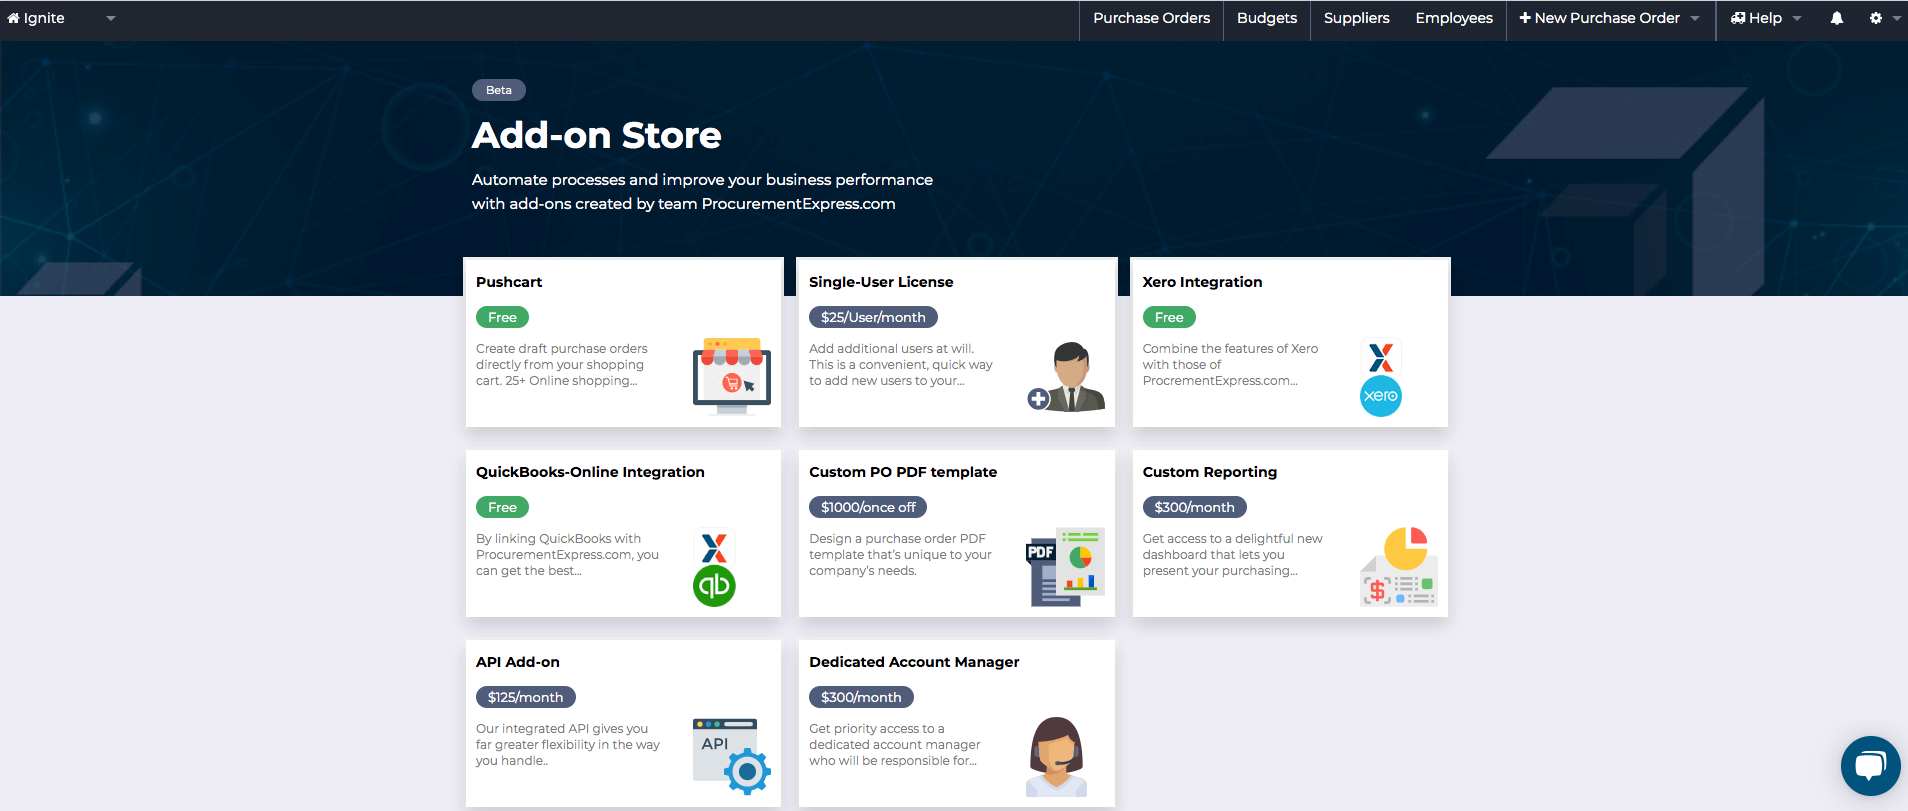Click the Custom Reporting pie chart icon
The width and height of the screenshot is (1908, 811).
click(1398, 566)
